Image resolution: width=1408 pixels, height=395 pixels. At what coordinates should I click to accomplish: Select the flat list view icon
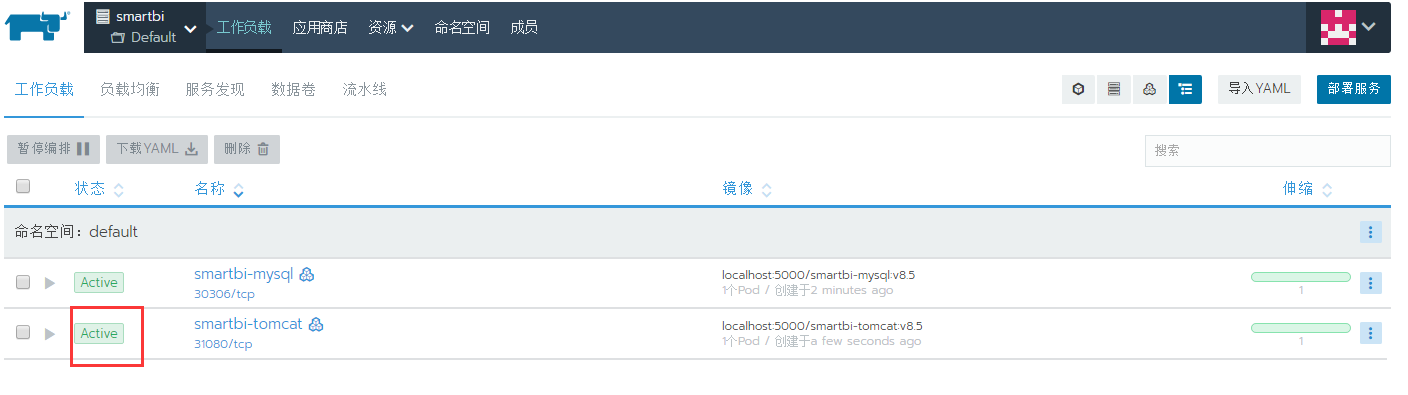point(1114,89)
